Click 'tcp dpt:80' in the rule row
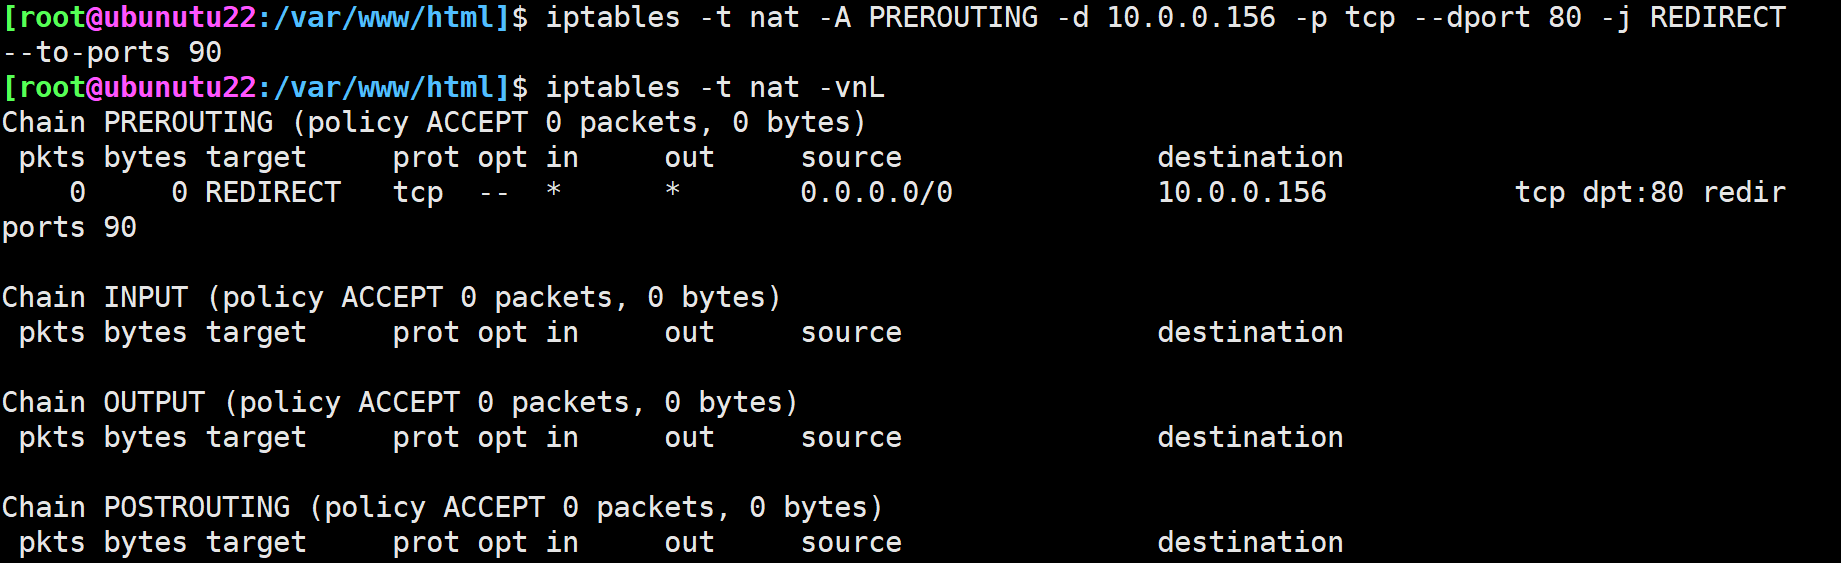The width and height of the screenshot is (1841, 563). coord(1598,192)
